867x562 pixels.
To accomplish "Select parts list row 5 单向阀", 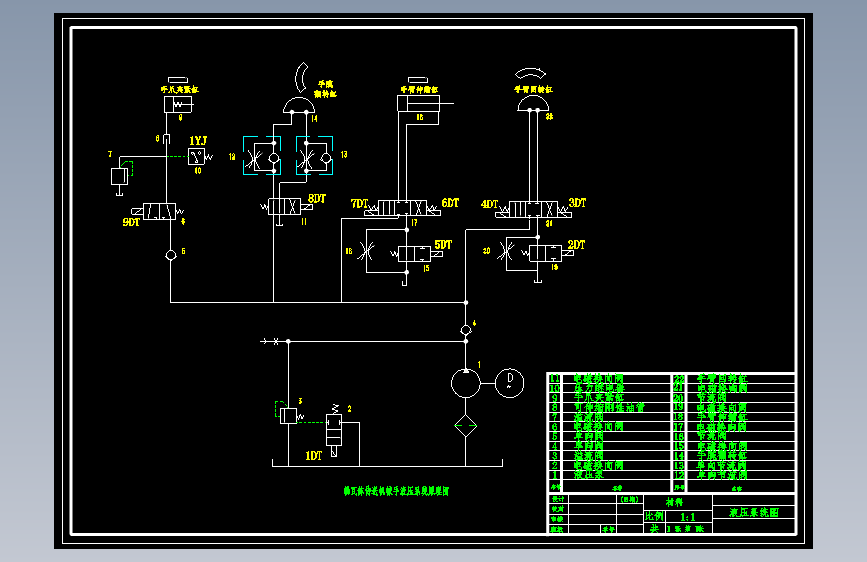I will click(609, 436).
